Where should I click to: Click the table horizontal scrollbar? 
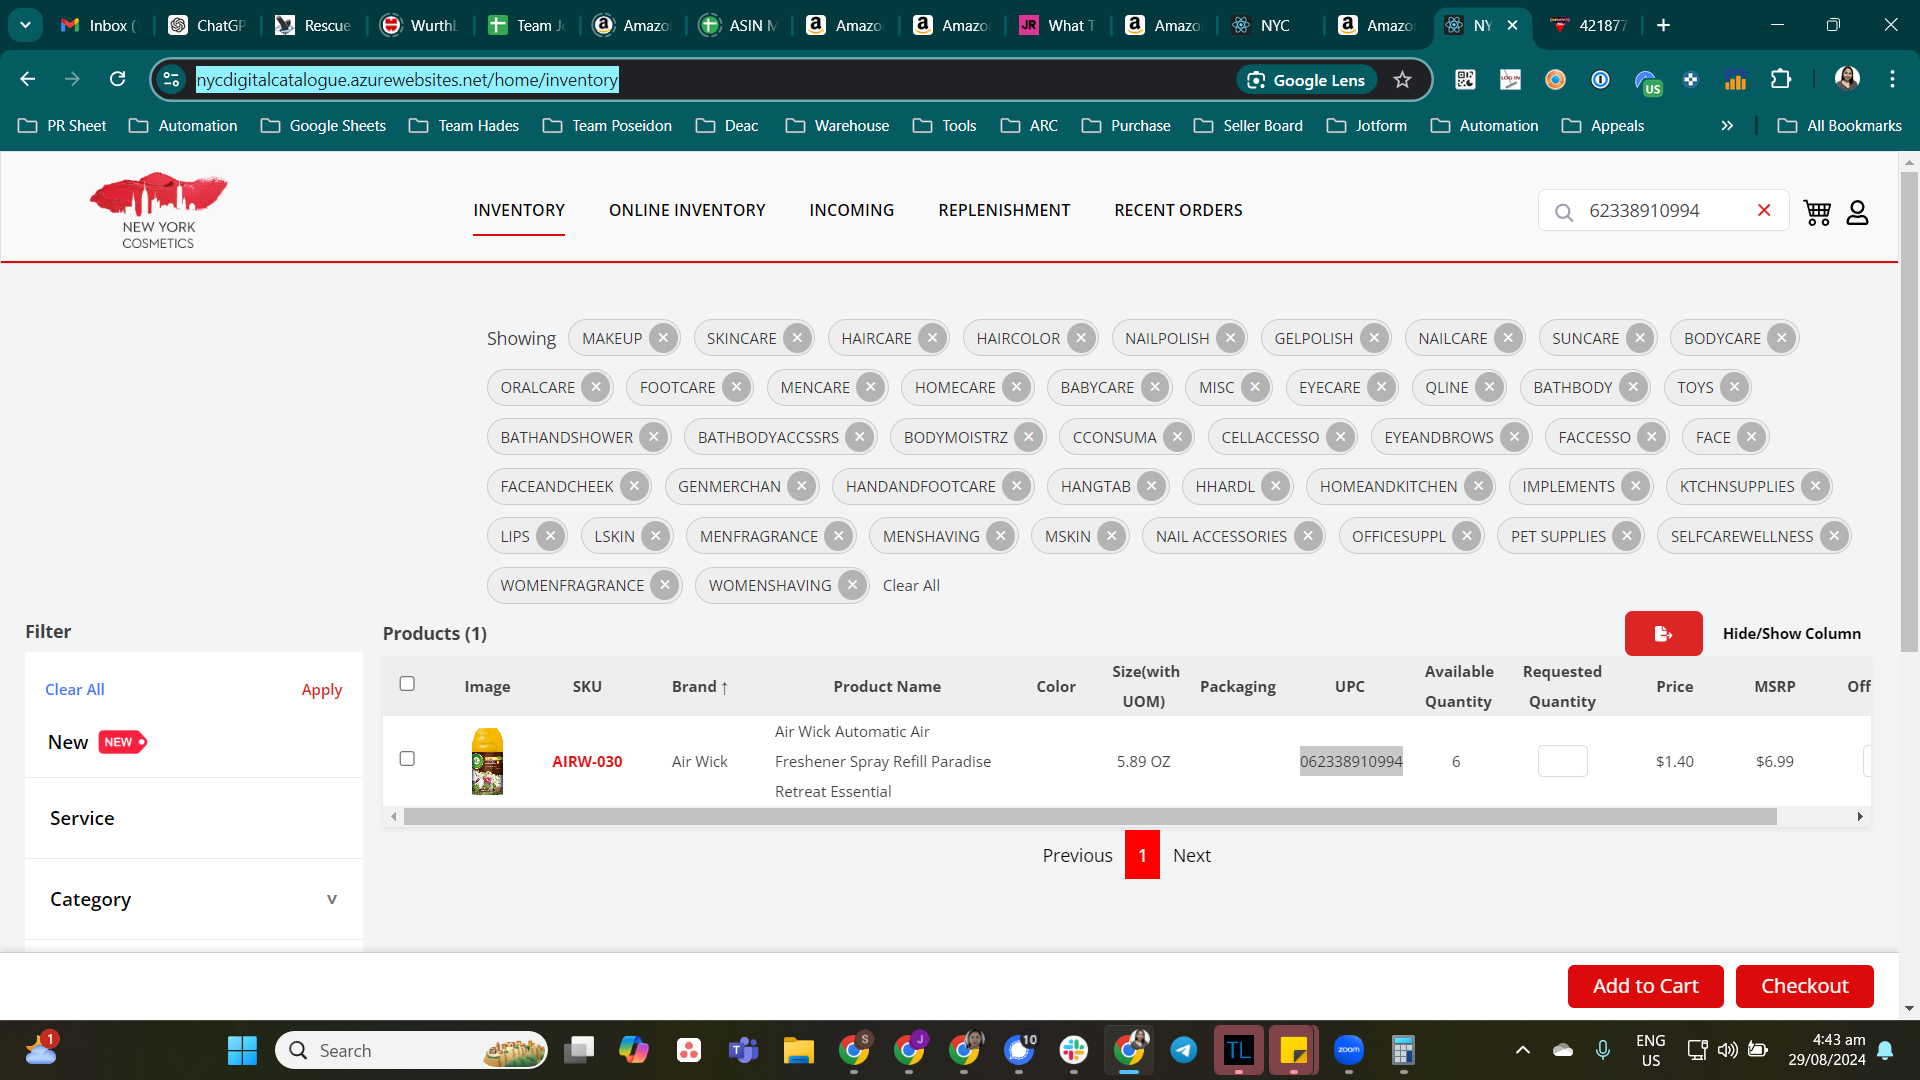[1090, 817]
